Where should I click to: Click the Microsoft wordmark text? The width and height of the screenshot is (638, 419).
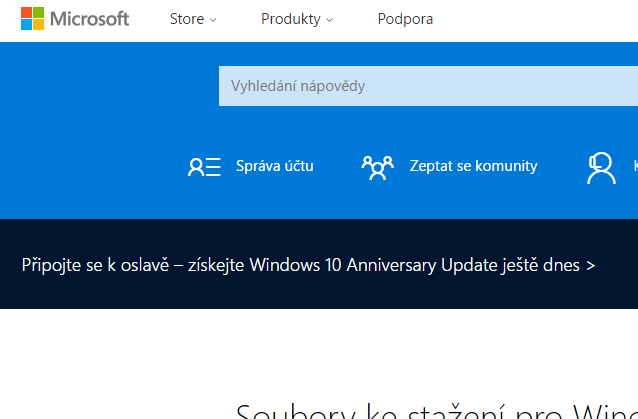coord(89,19)
